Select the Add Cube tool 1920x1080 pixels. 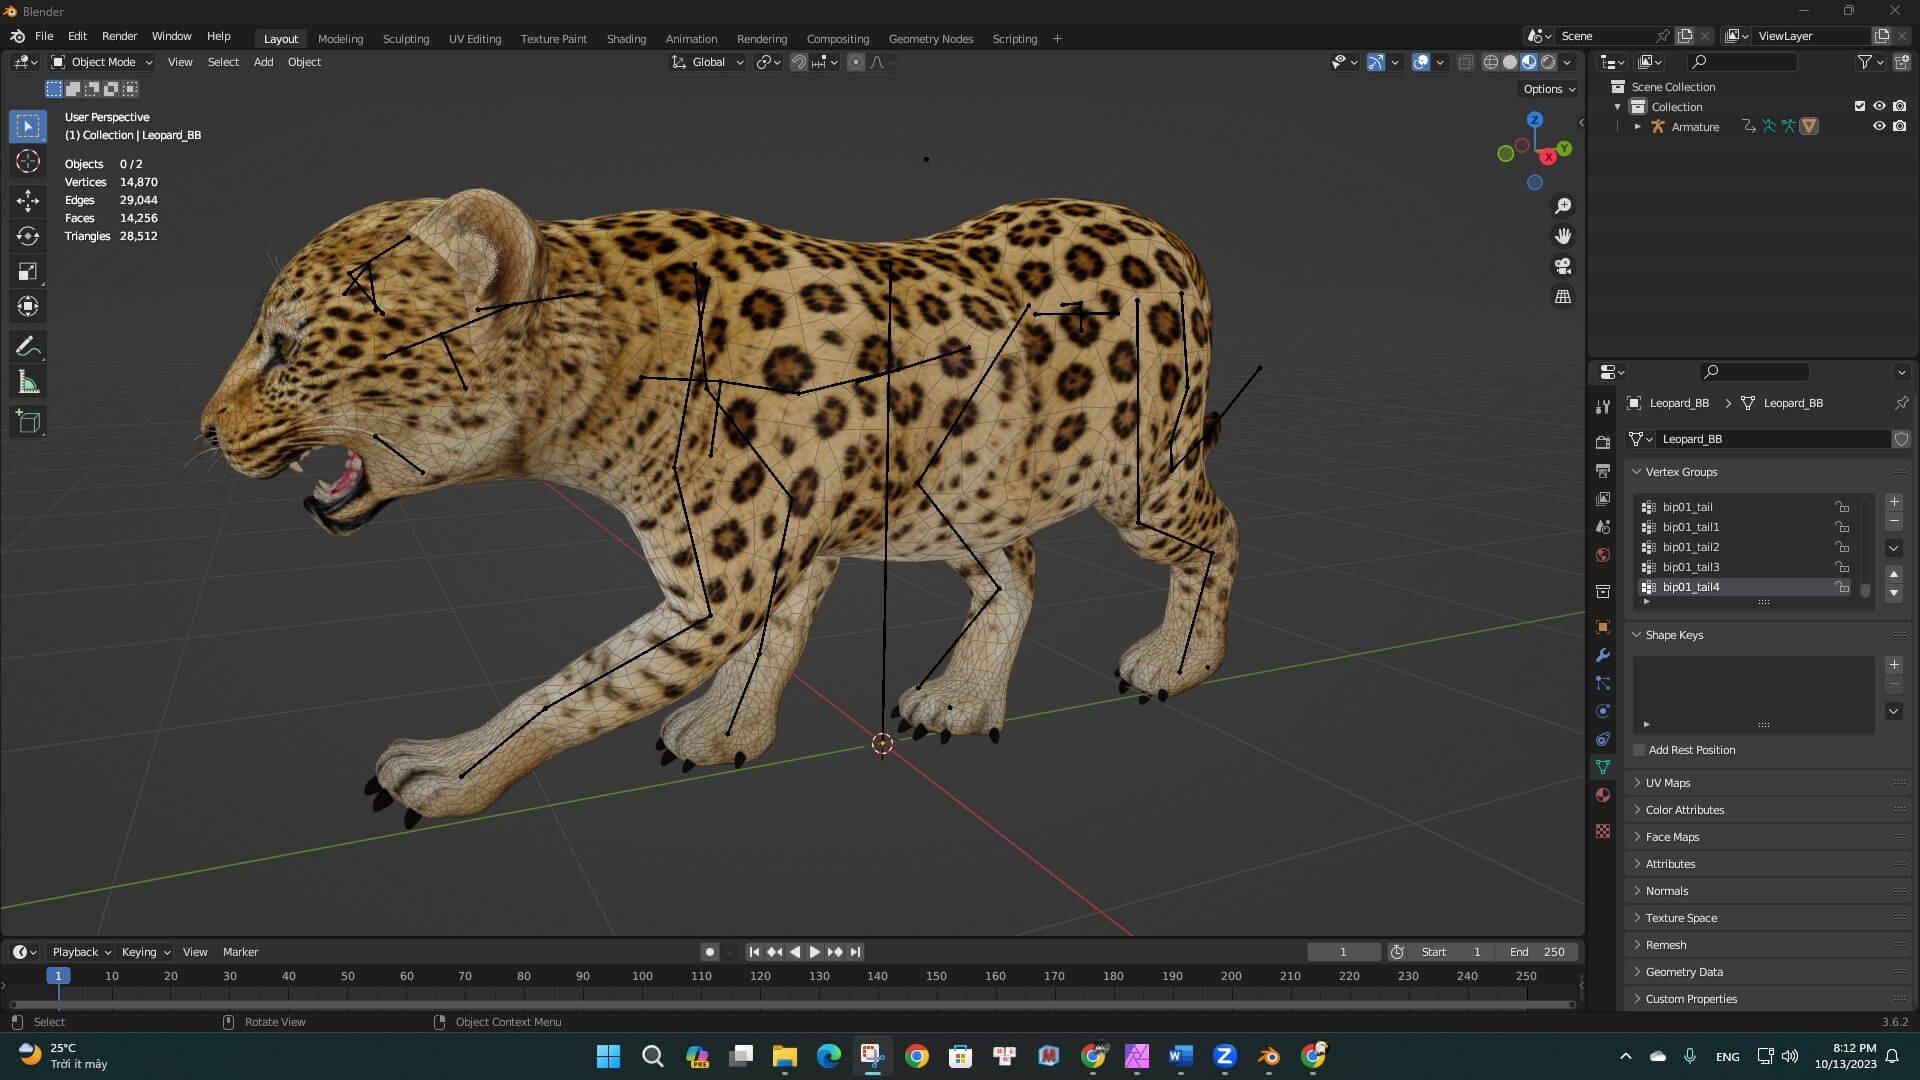pos(28,422)
